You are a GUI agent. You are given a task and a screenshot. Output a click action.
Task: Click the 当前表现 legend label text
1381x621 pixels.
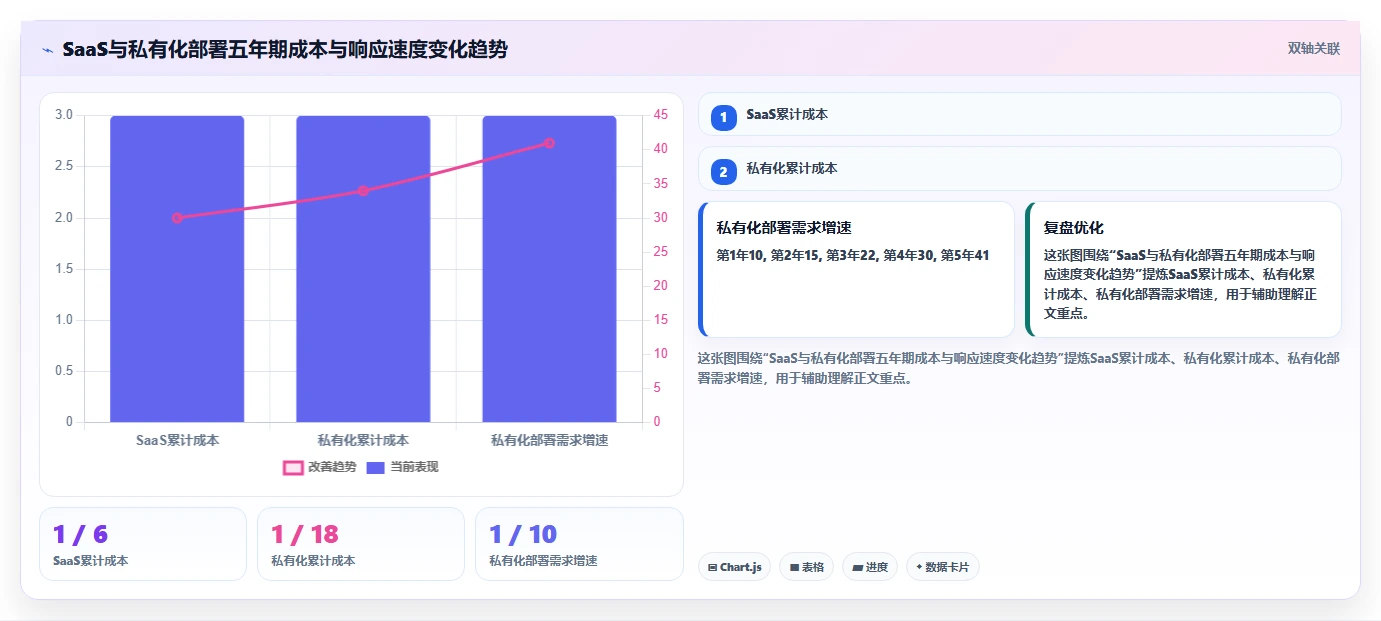click(414, 467)
